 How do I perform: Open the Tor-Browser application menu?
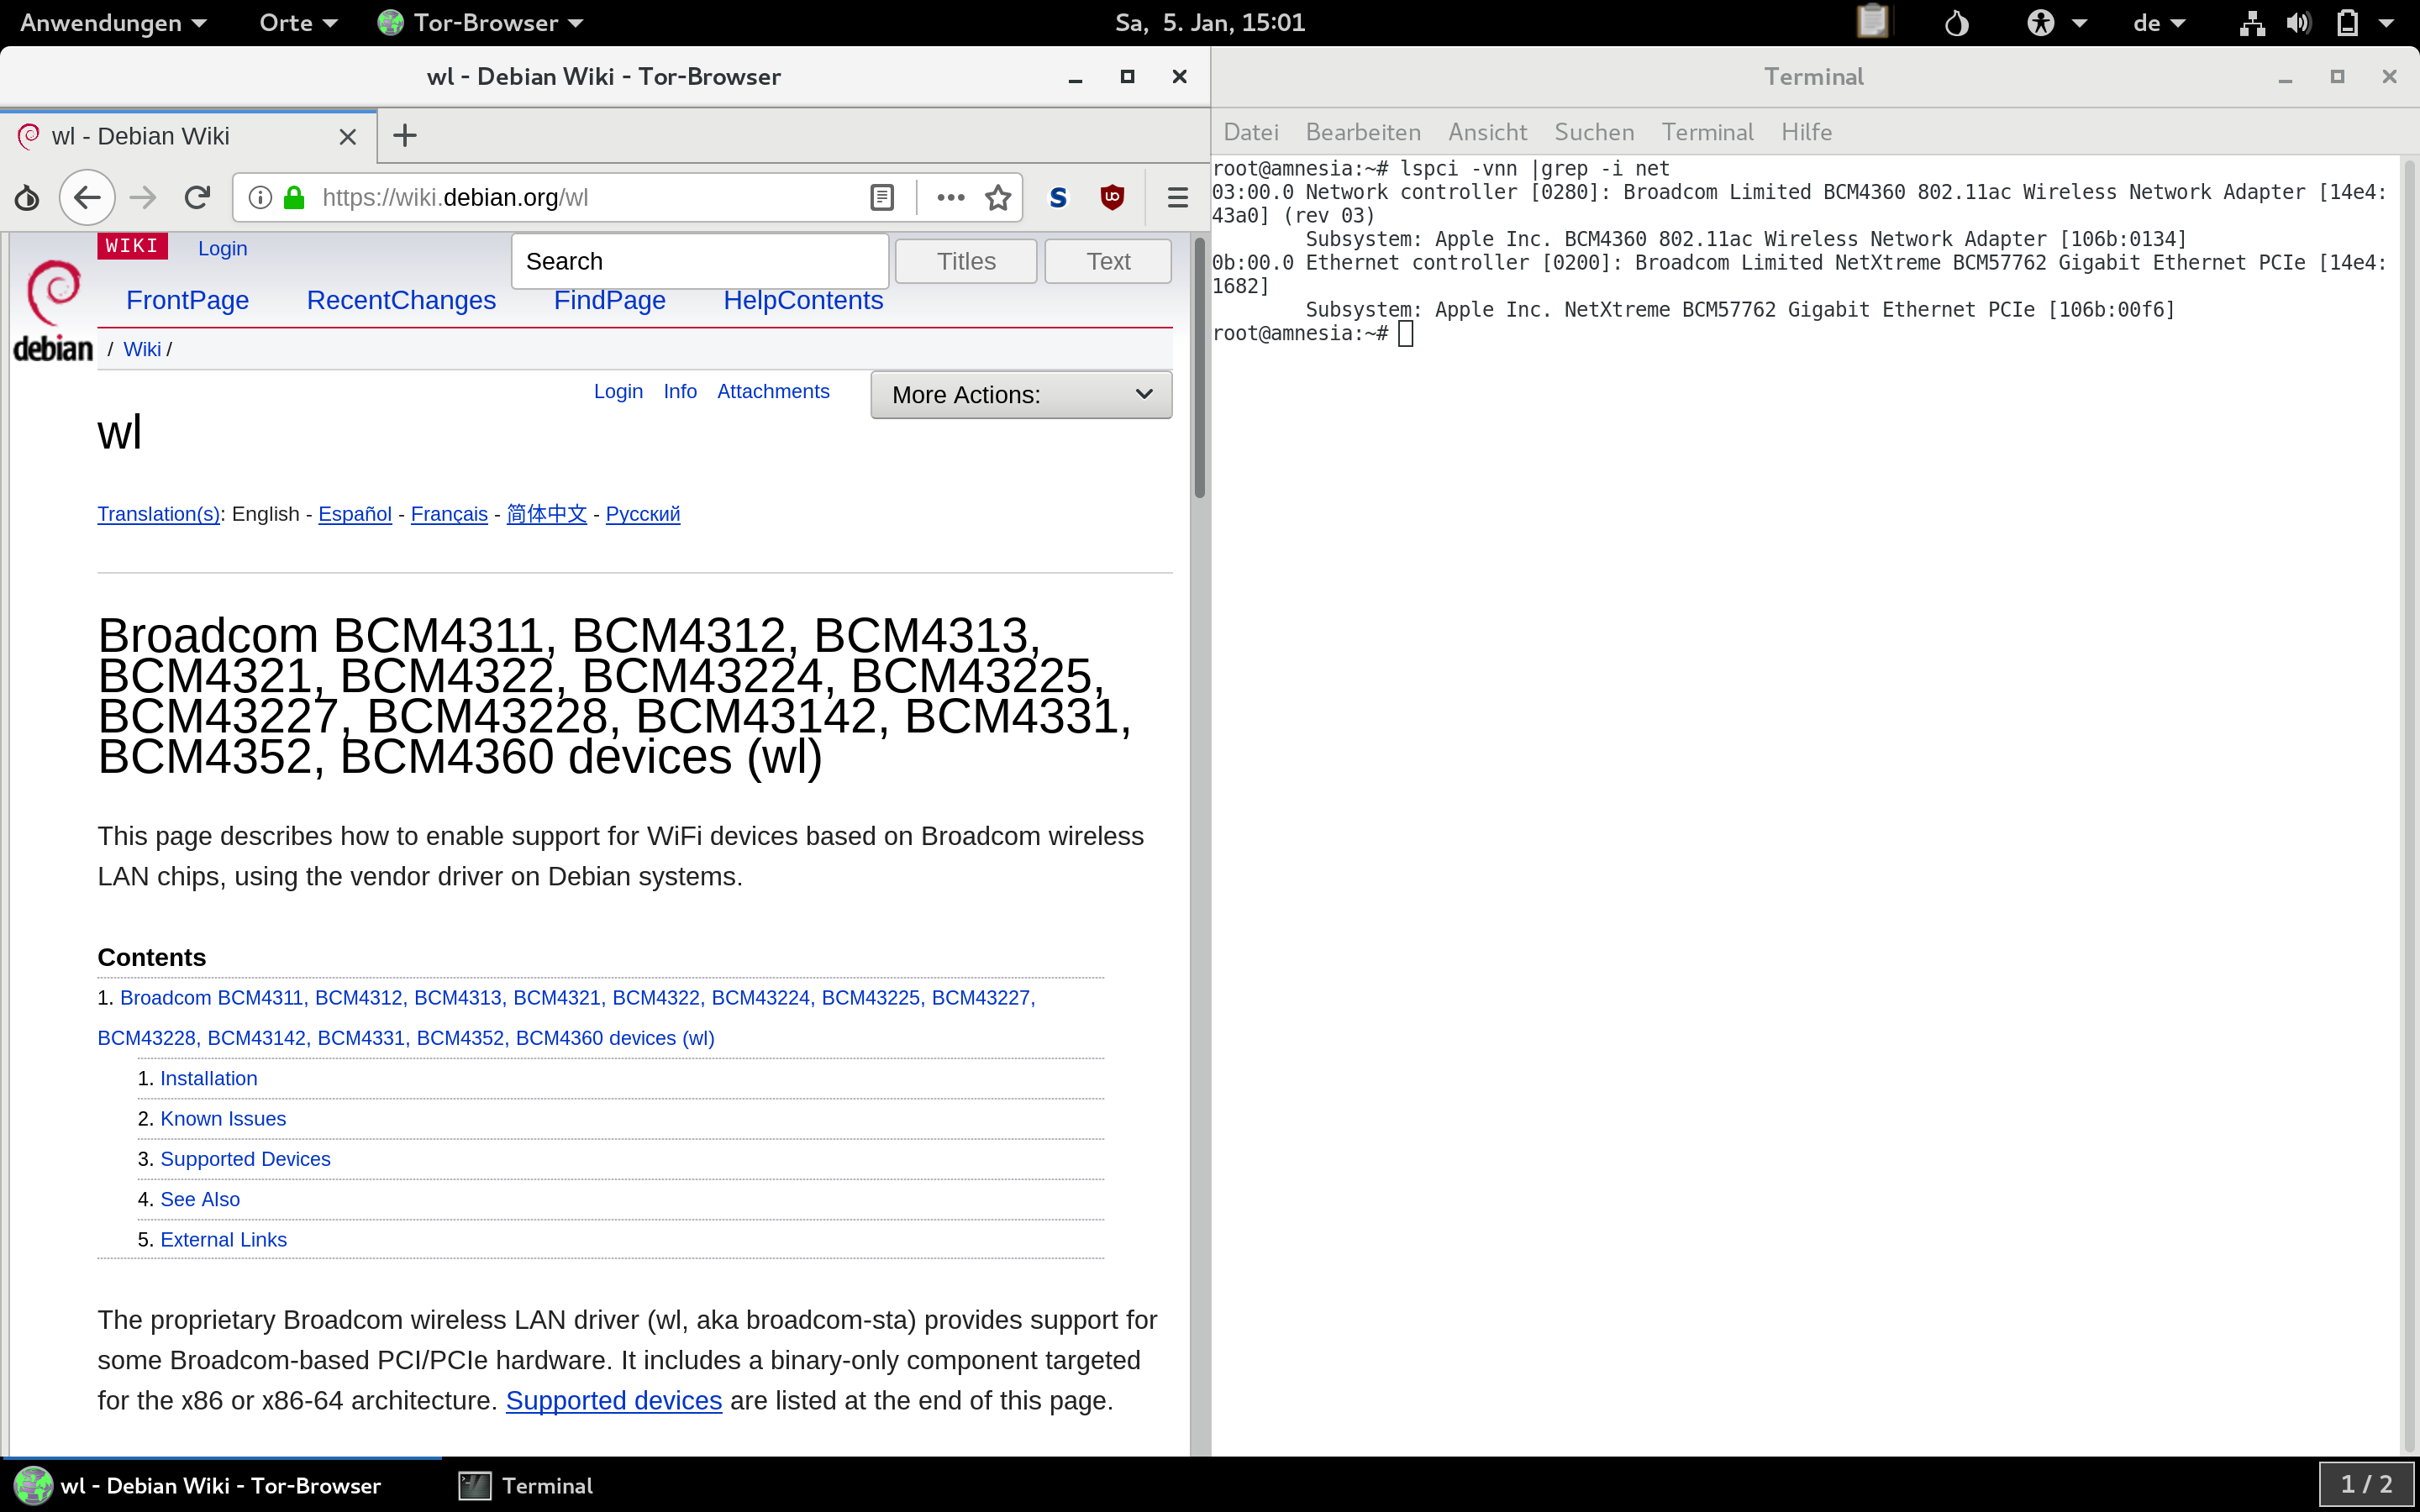pyautogui.click(x=480, y=22)
